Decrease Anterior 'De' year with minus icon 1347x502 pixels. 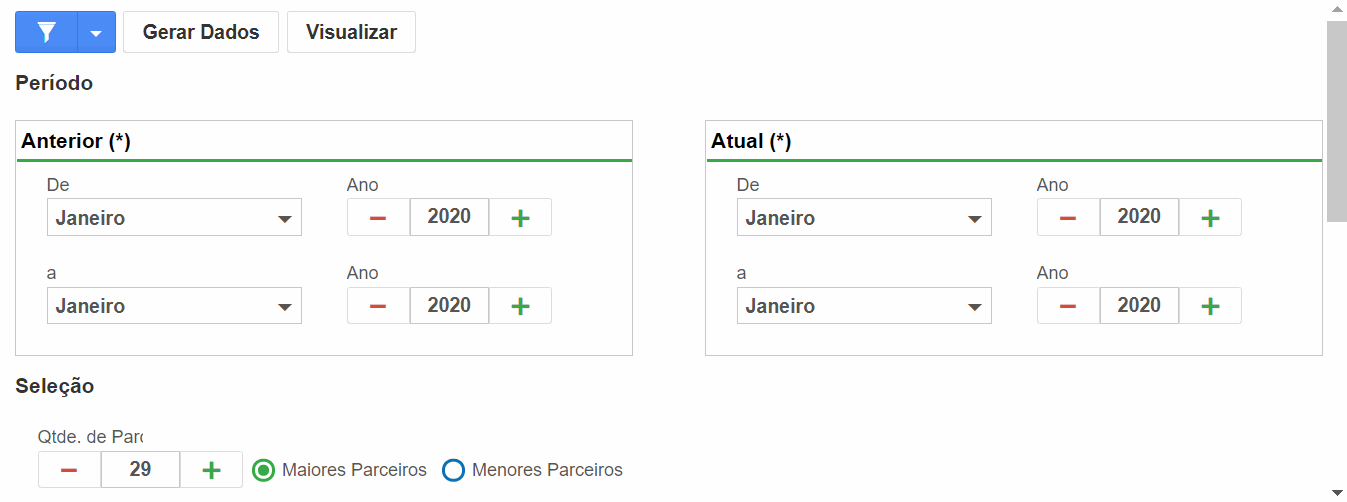pyautogui.click(x=378, y=217)
